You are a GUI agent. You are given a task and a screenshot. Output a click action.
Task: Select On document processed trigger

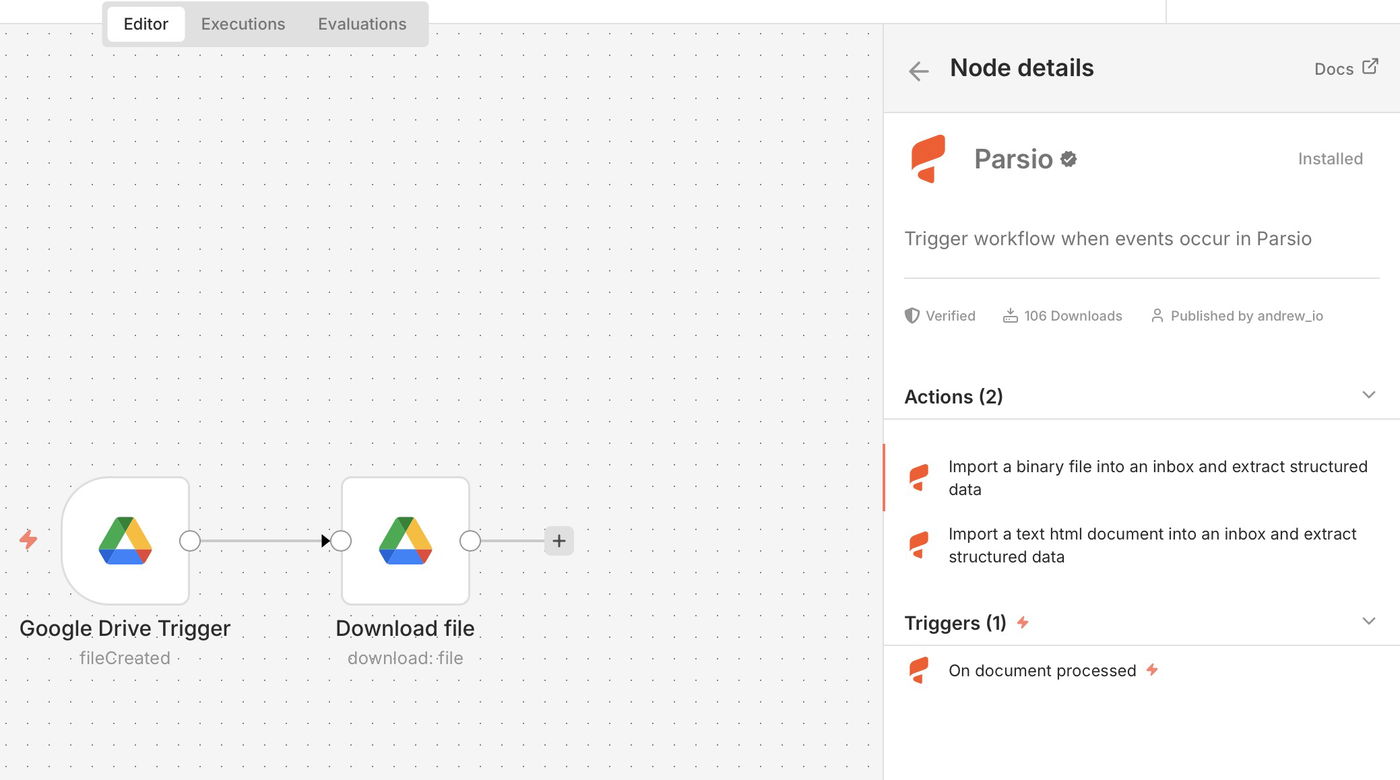tap(1042, 671)
